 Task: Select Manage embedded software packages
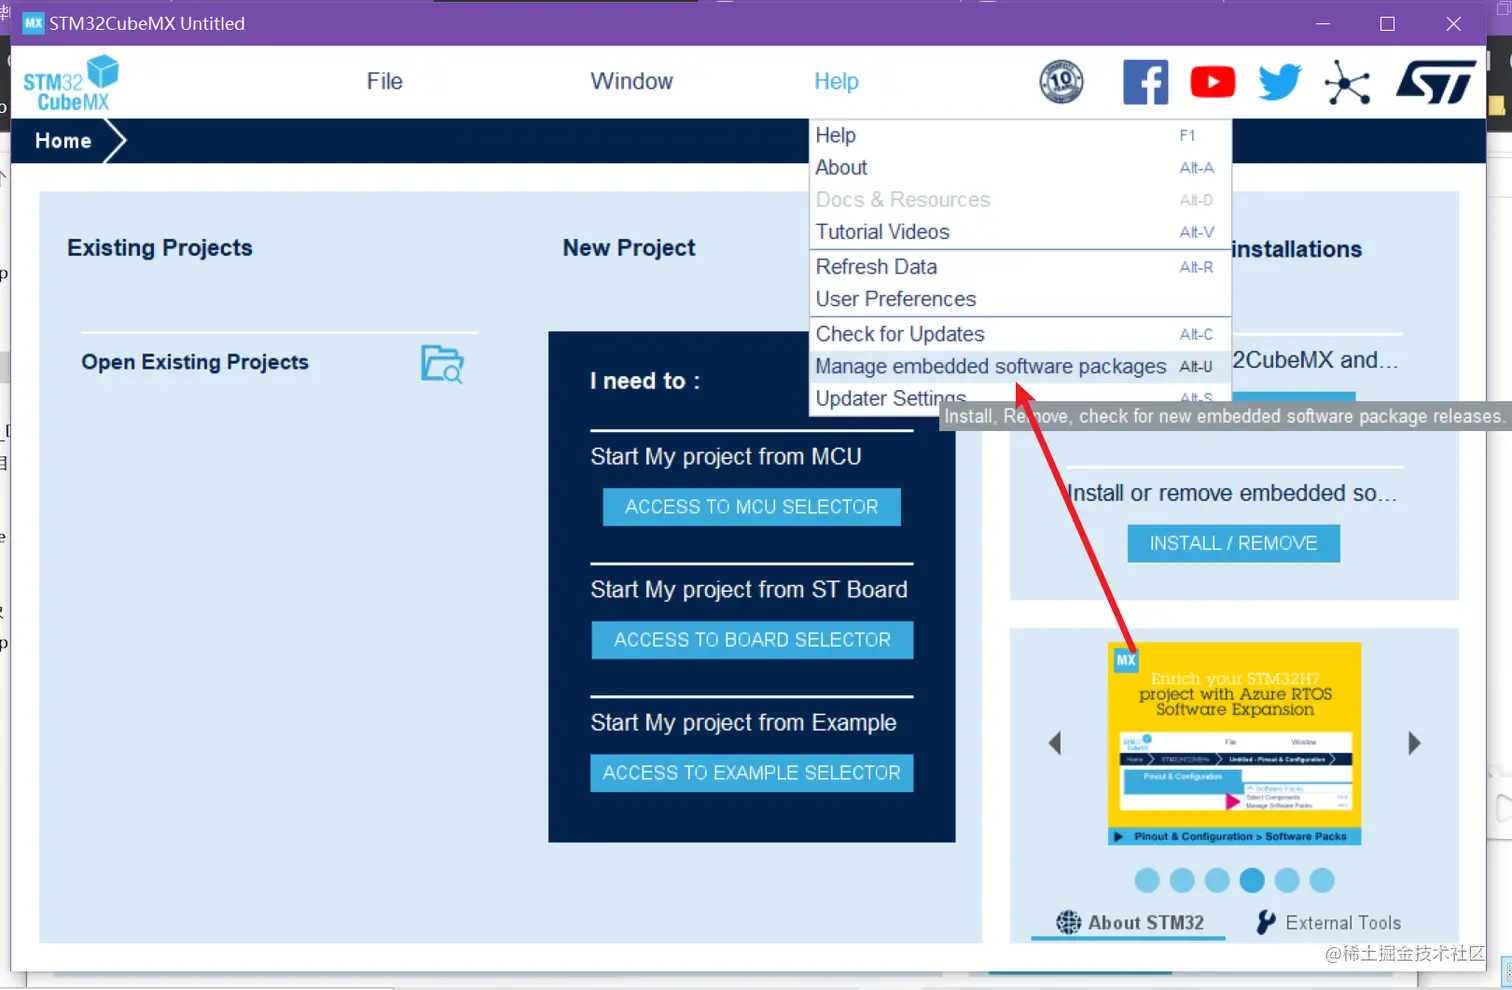click(1020, 366)
